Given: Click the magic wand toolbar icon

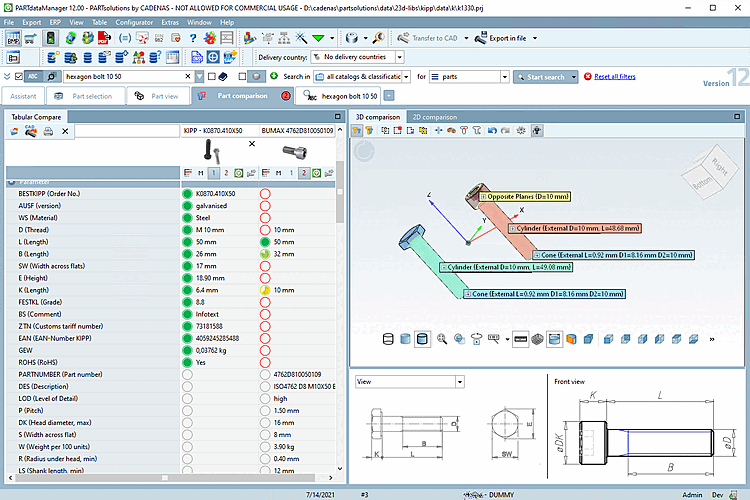Looking at the screenshot, I should click(301, 38).
